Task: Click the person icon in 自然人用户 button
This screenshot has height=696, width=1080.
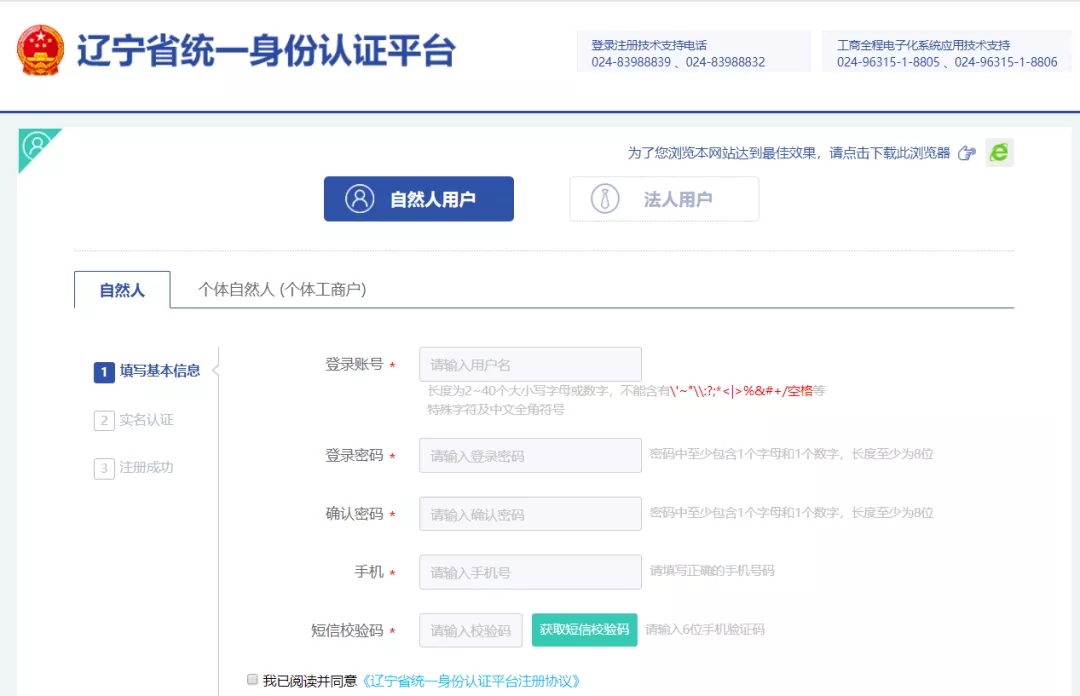Action: coord(360,198)
